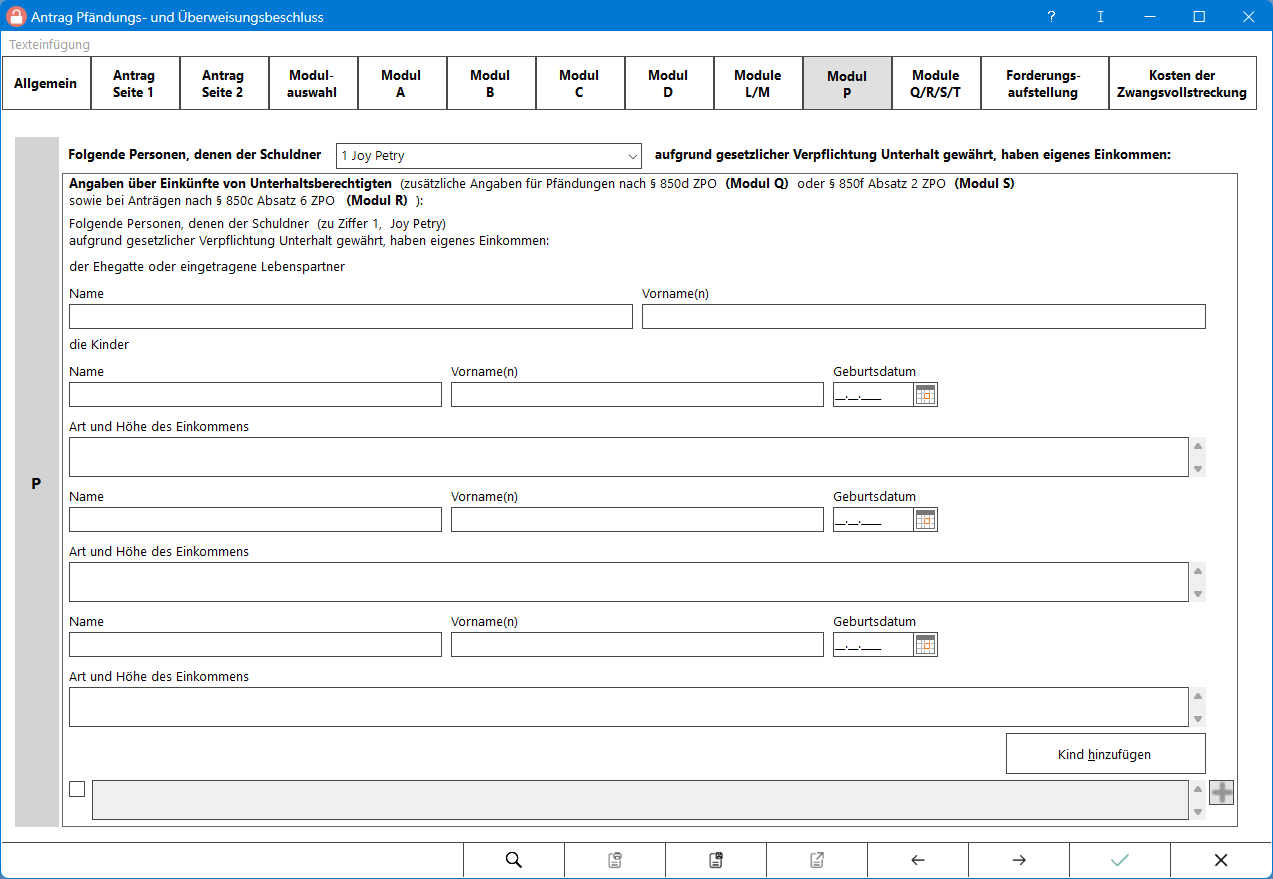
Task: Open the Antrag Seite 1 tab
Action: 134,83
